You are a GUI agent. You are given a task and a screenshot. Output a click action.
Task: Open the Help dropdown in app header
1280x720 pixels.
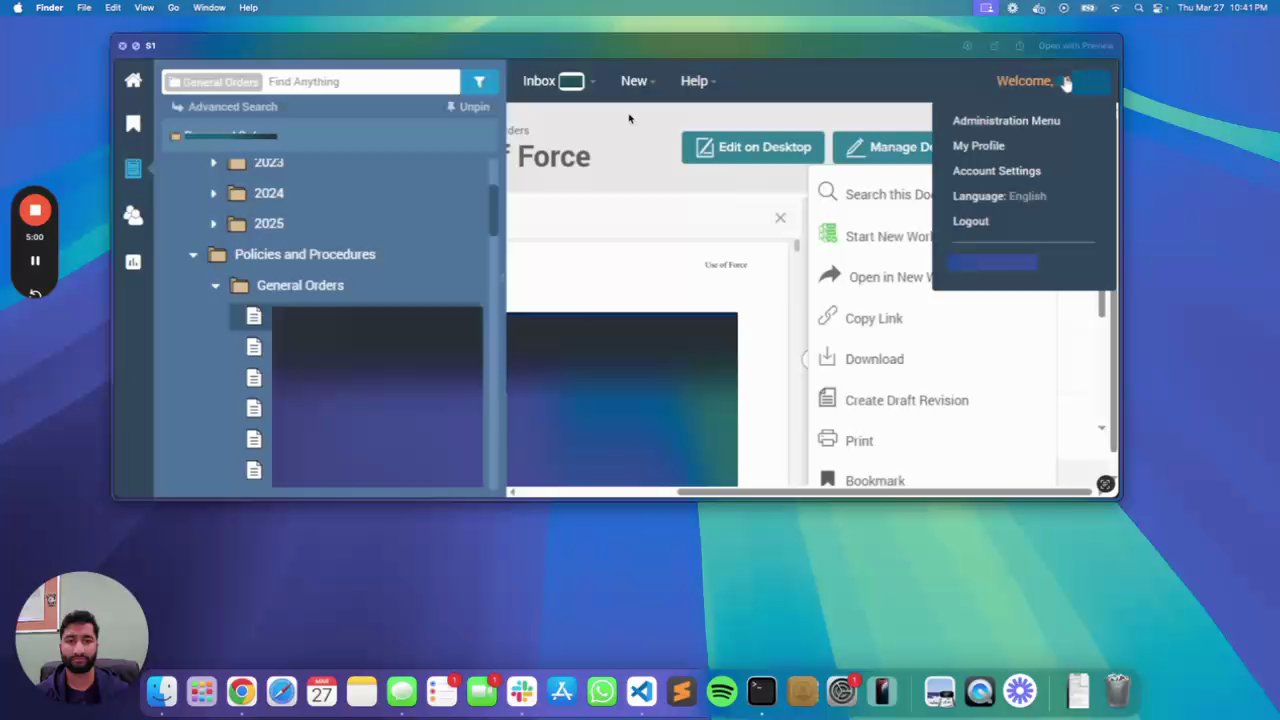coord(698,81)
